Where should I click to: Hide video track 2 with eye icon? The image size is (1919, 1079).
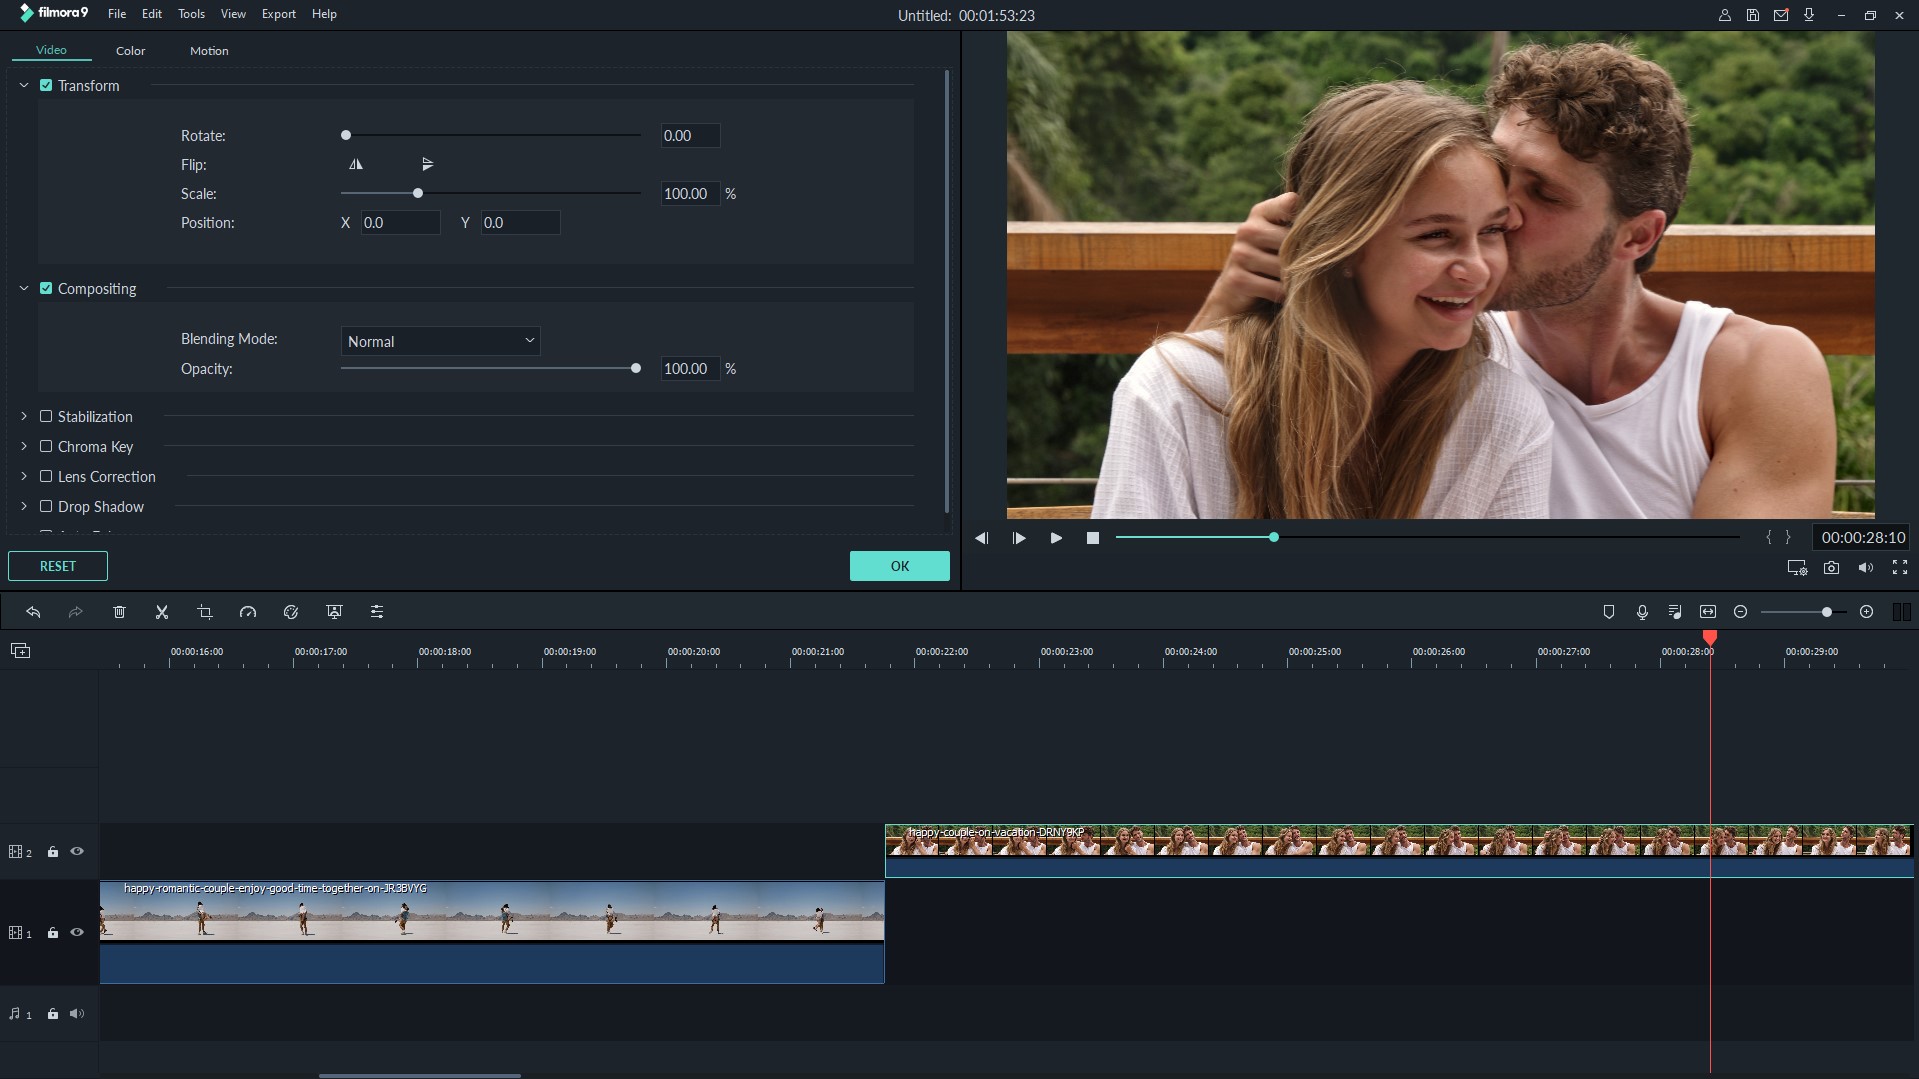(x=77, y=852)
